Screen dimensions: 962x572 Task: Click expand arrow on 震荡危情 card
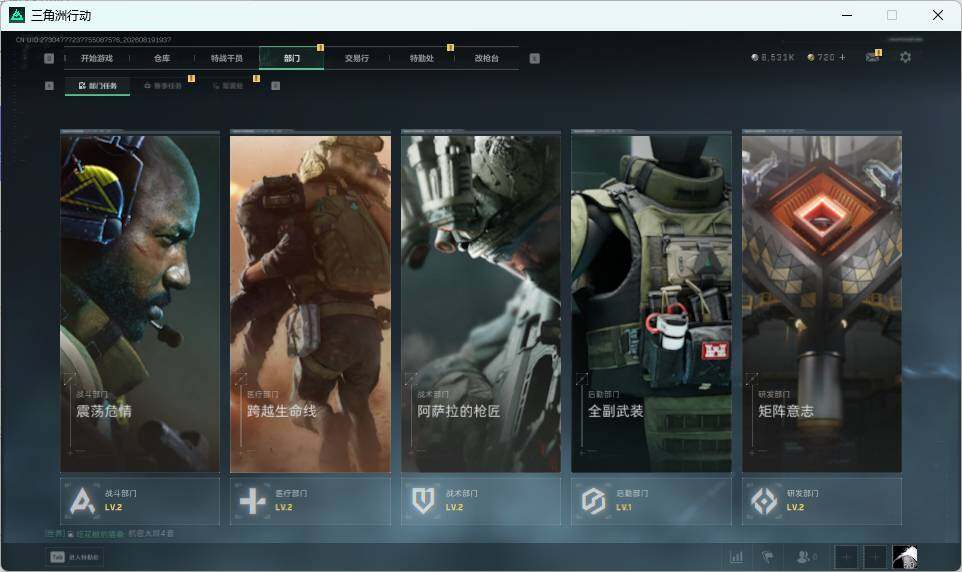[69, 378]
